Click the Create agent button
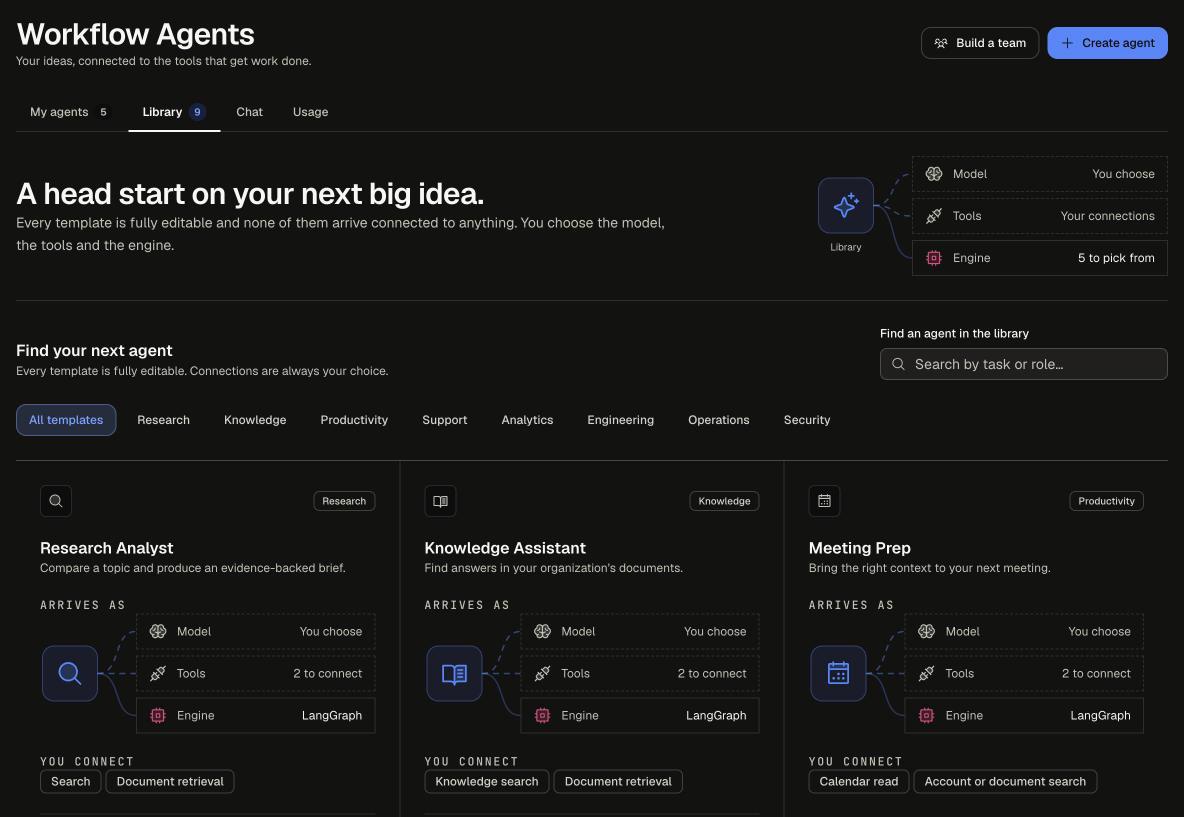1184x817 pixels. click(x=1108, y=43)
